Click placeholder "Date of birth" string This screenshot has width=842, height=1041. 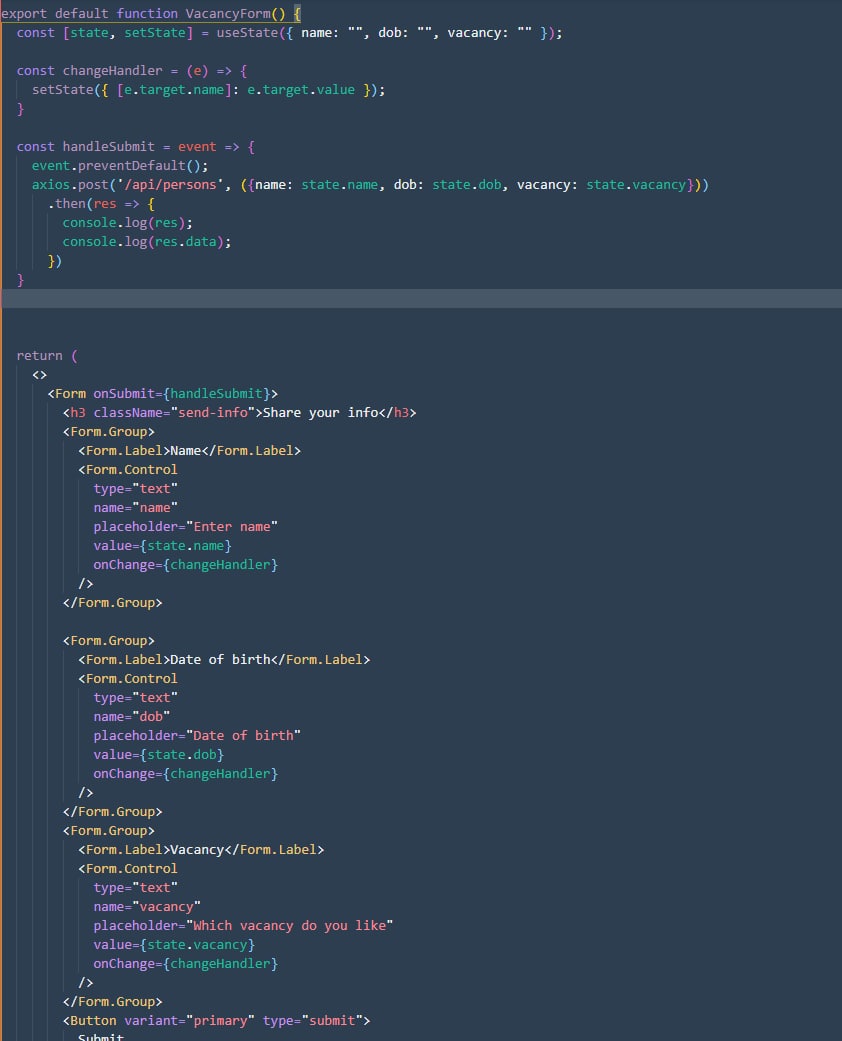[x=243, y=736]
